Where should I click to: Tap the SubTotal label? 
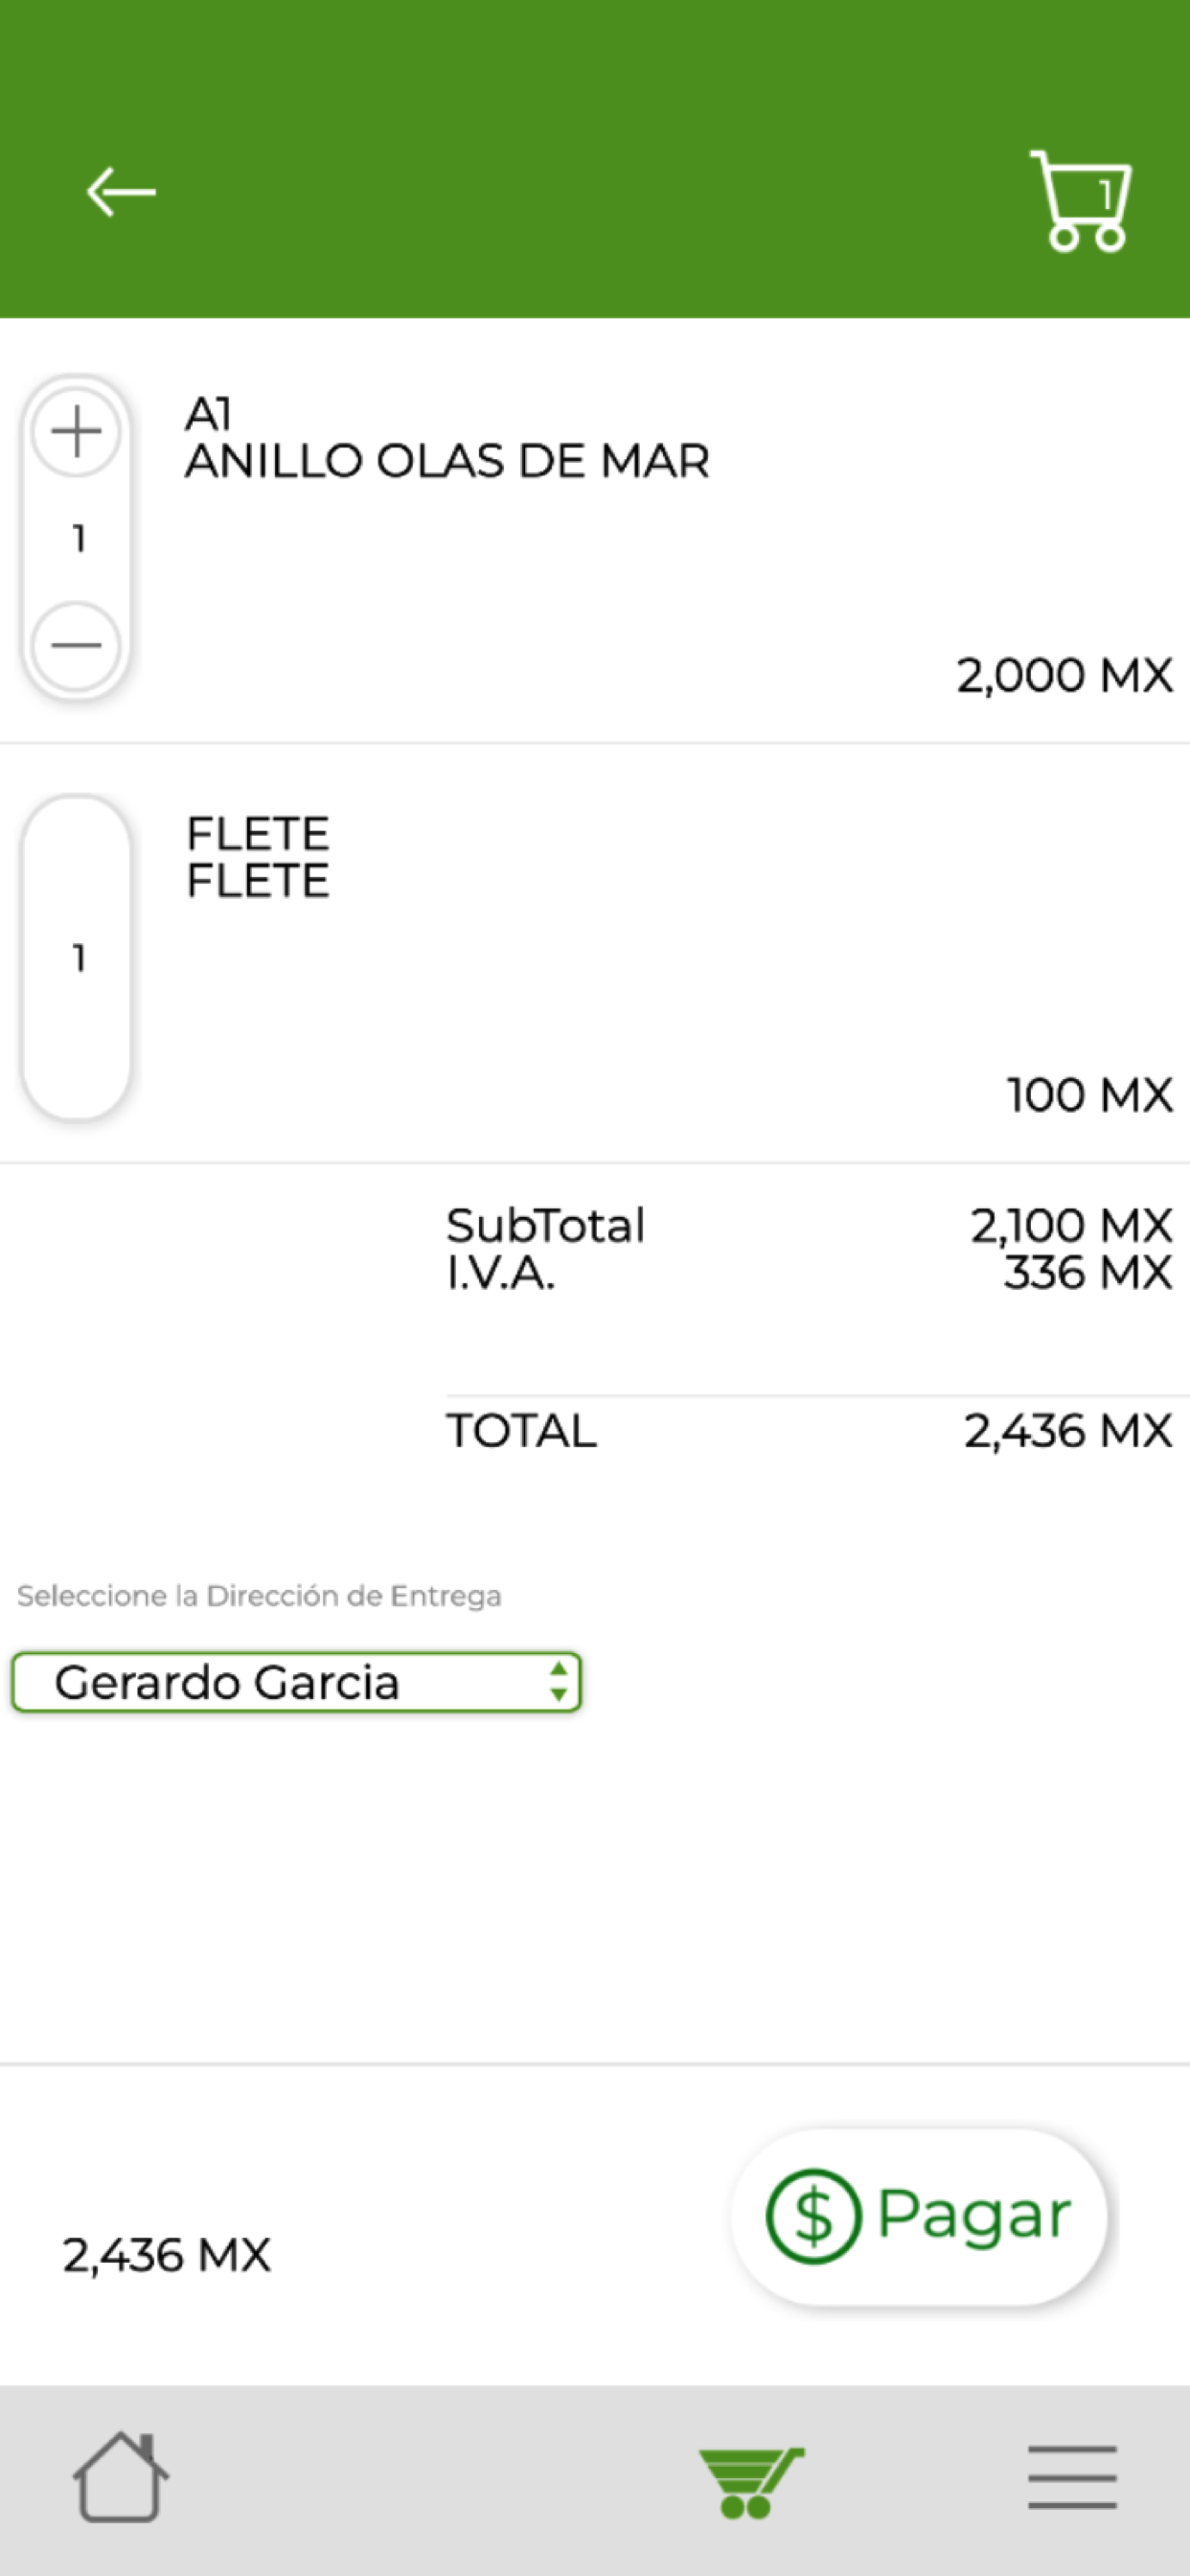pos(545,1226)
